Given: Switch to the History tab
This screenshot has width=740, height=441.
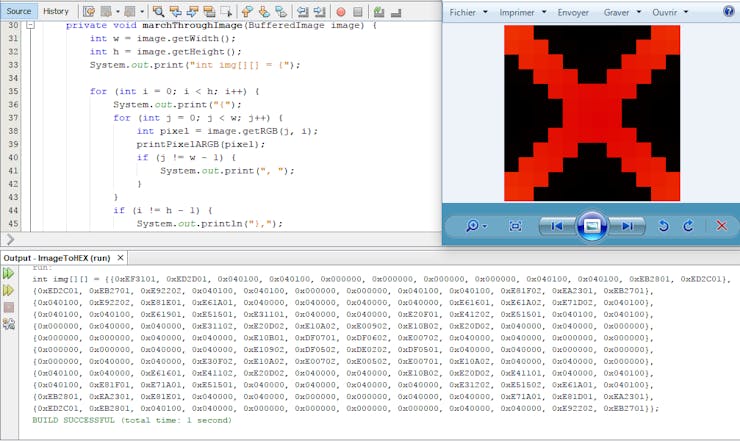Looking at the screenshot, I should pos(56,11).
